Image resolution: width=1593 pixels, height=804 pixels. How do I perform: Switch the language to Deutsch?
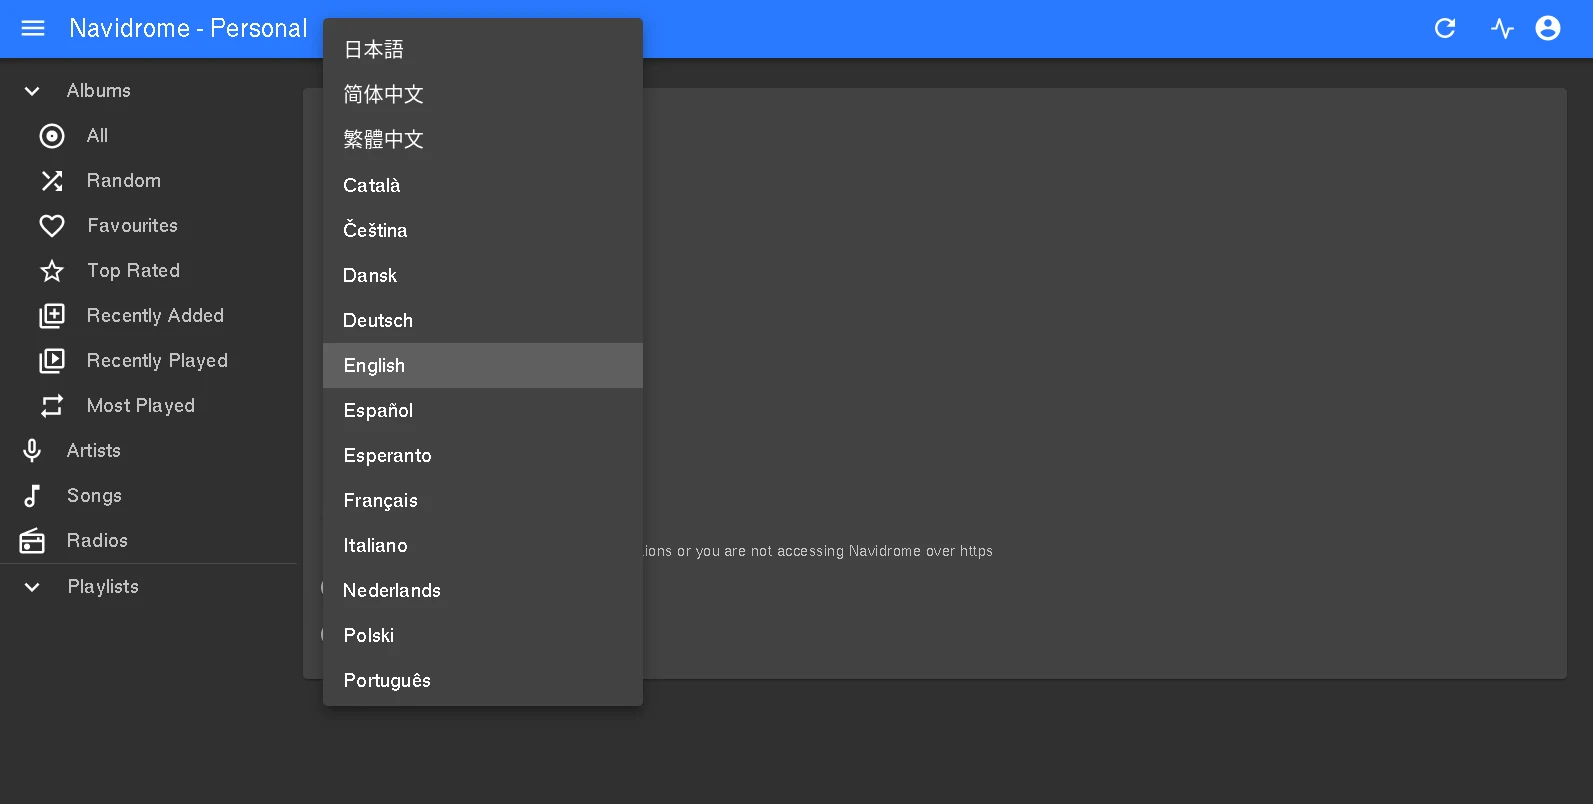(483, 320)
